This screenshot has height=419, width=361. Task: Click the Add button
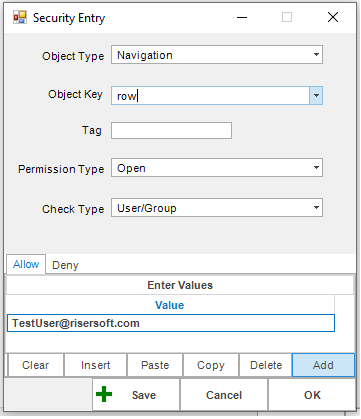click(x=323, y=365)
